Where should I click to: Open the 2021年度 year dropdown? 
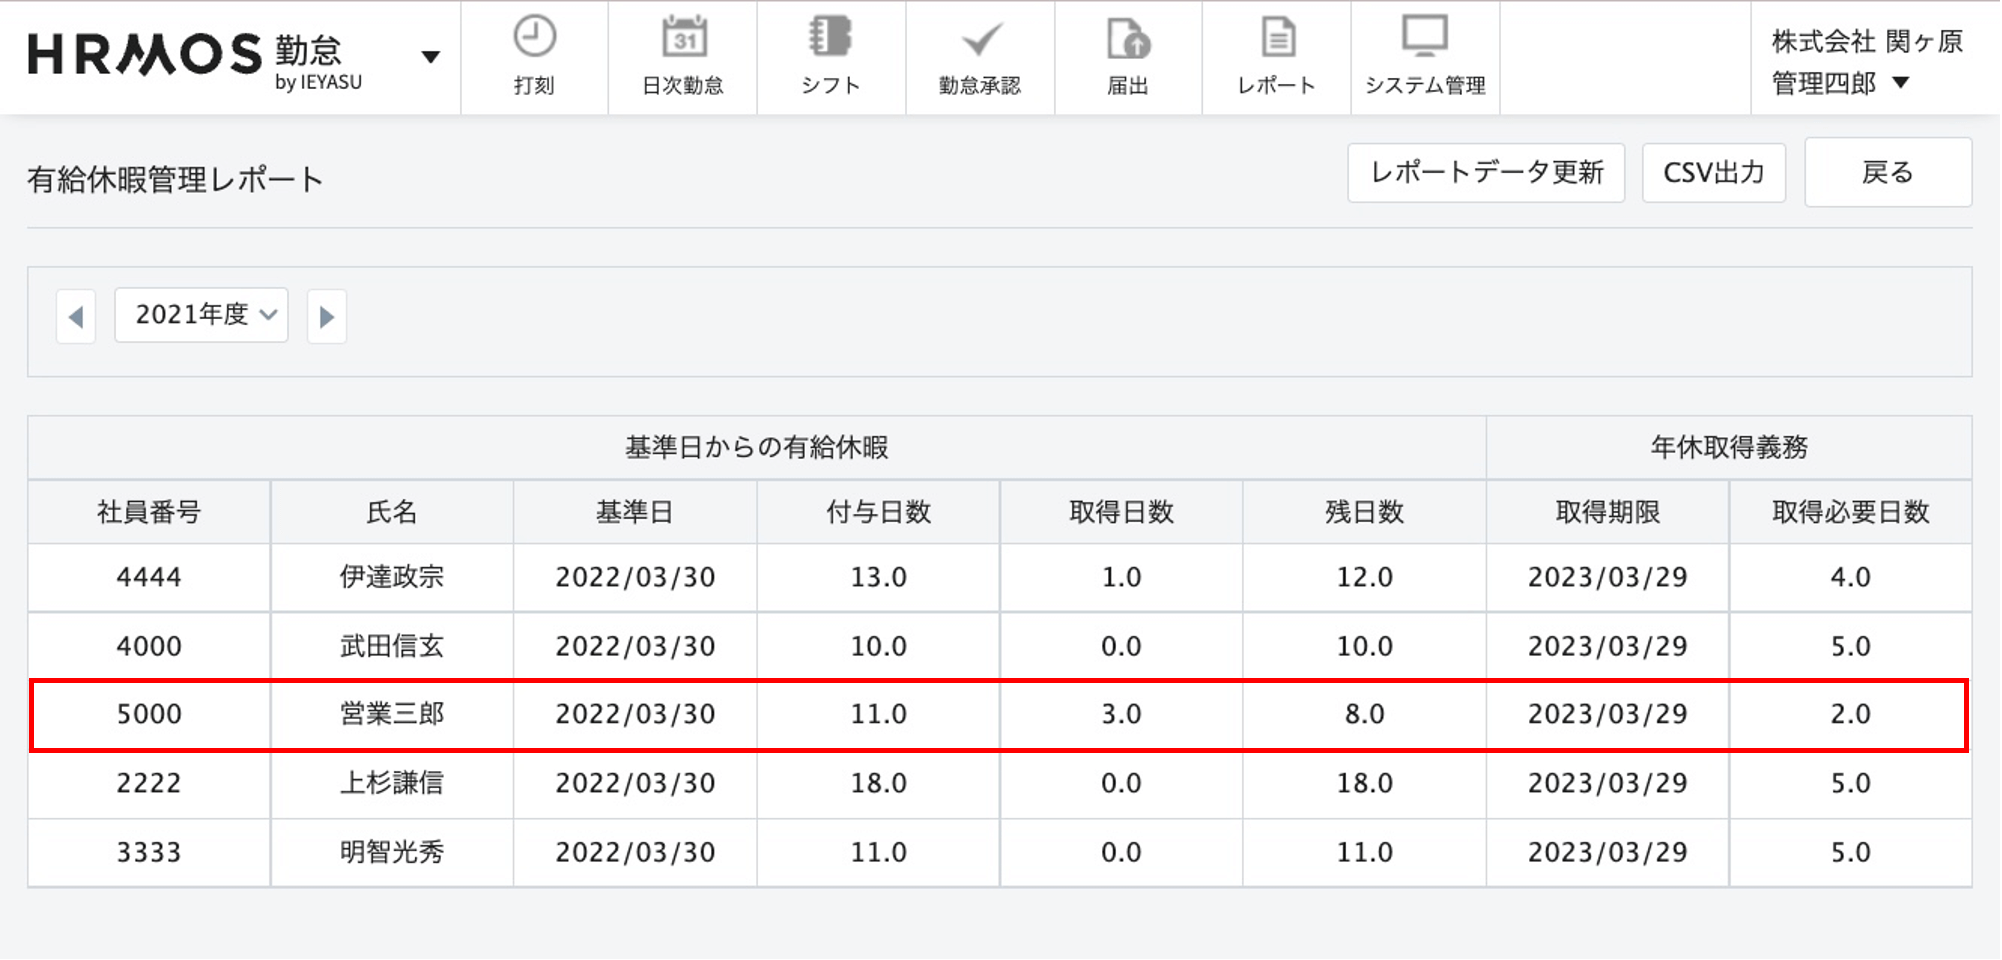[x=202, y=315]
